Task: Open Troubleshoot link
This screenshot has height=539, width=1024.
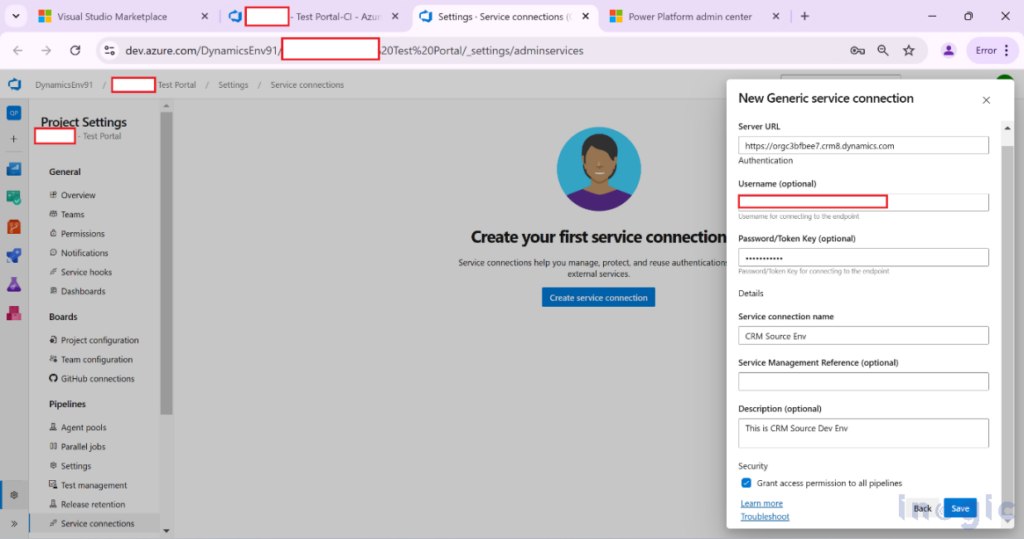Action: coord(765,516)
